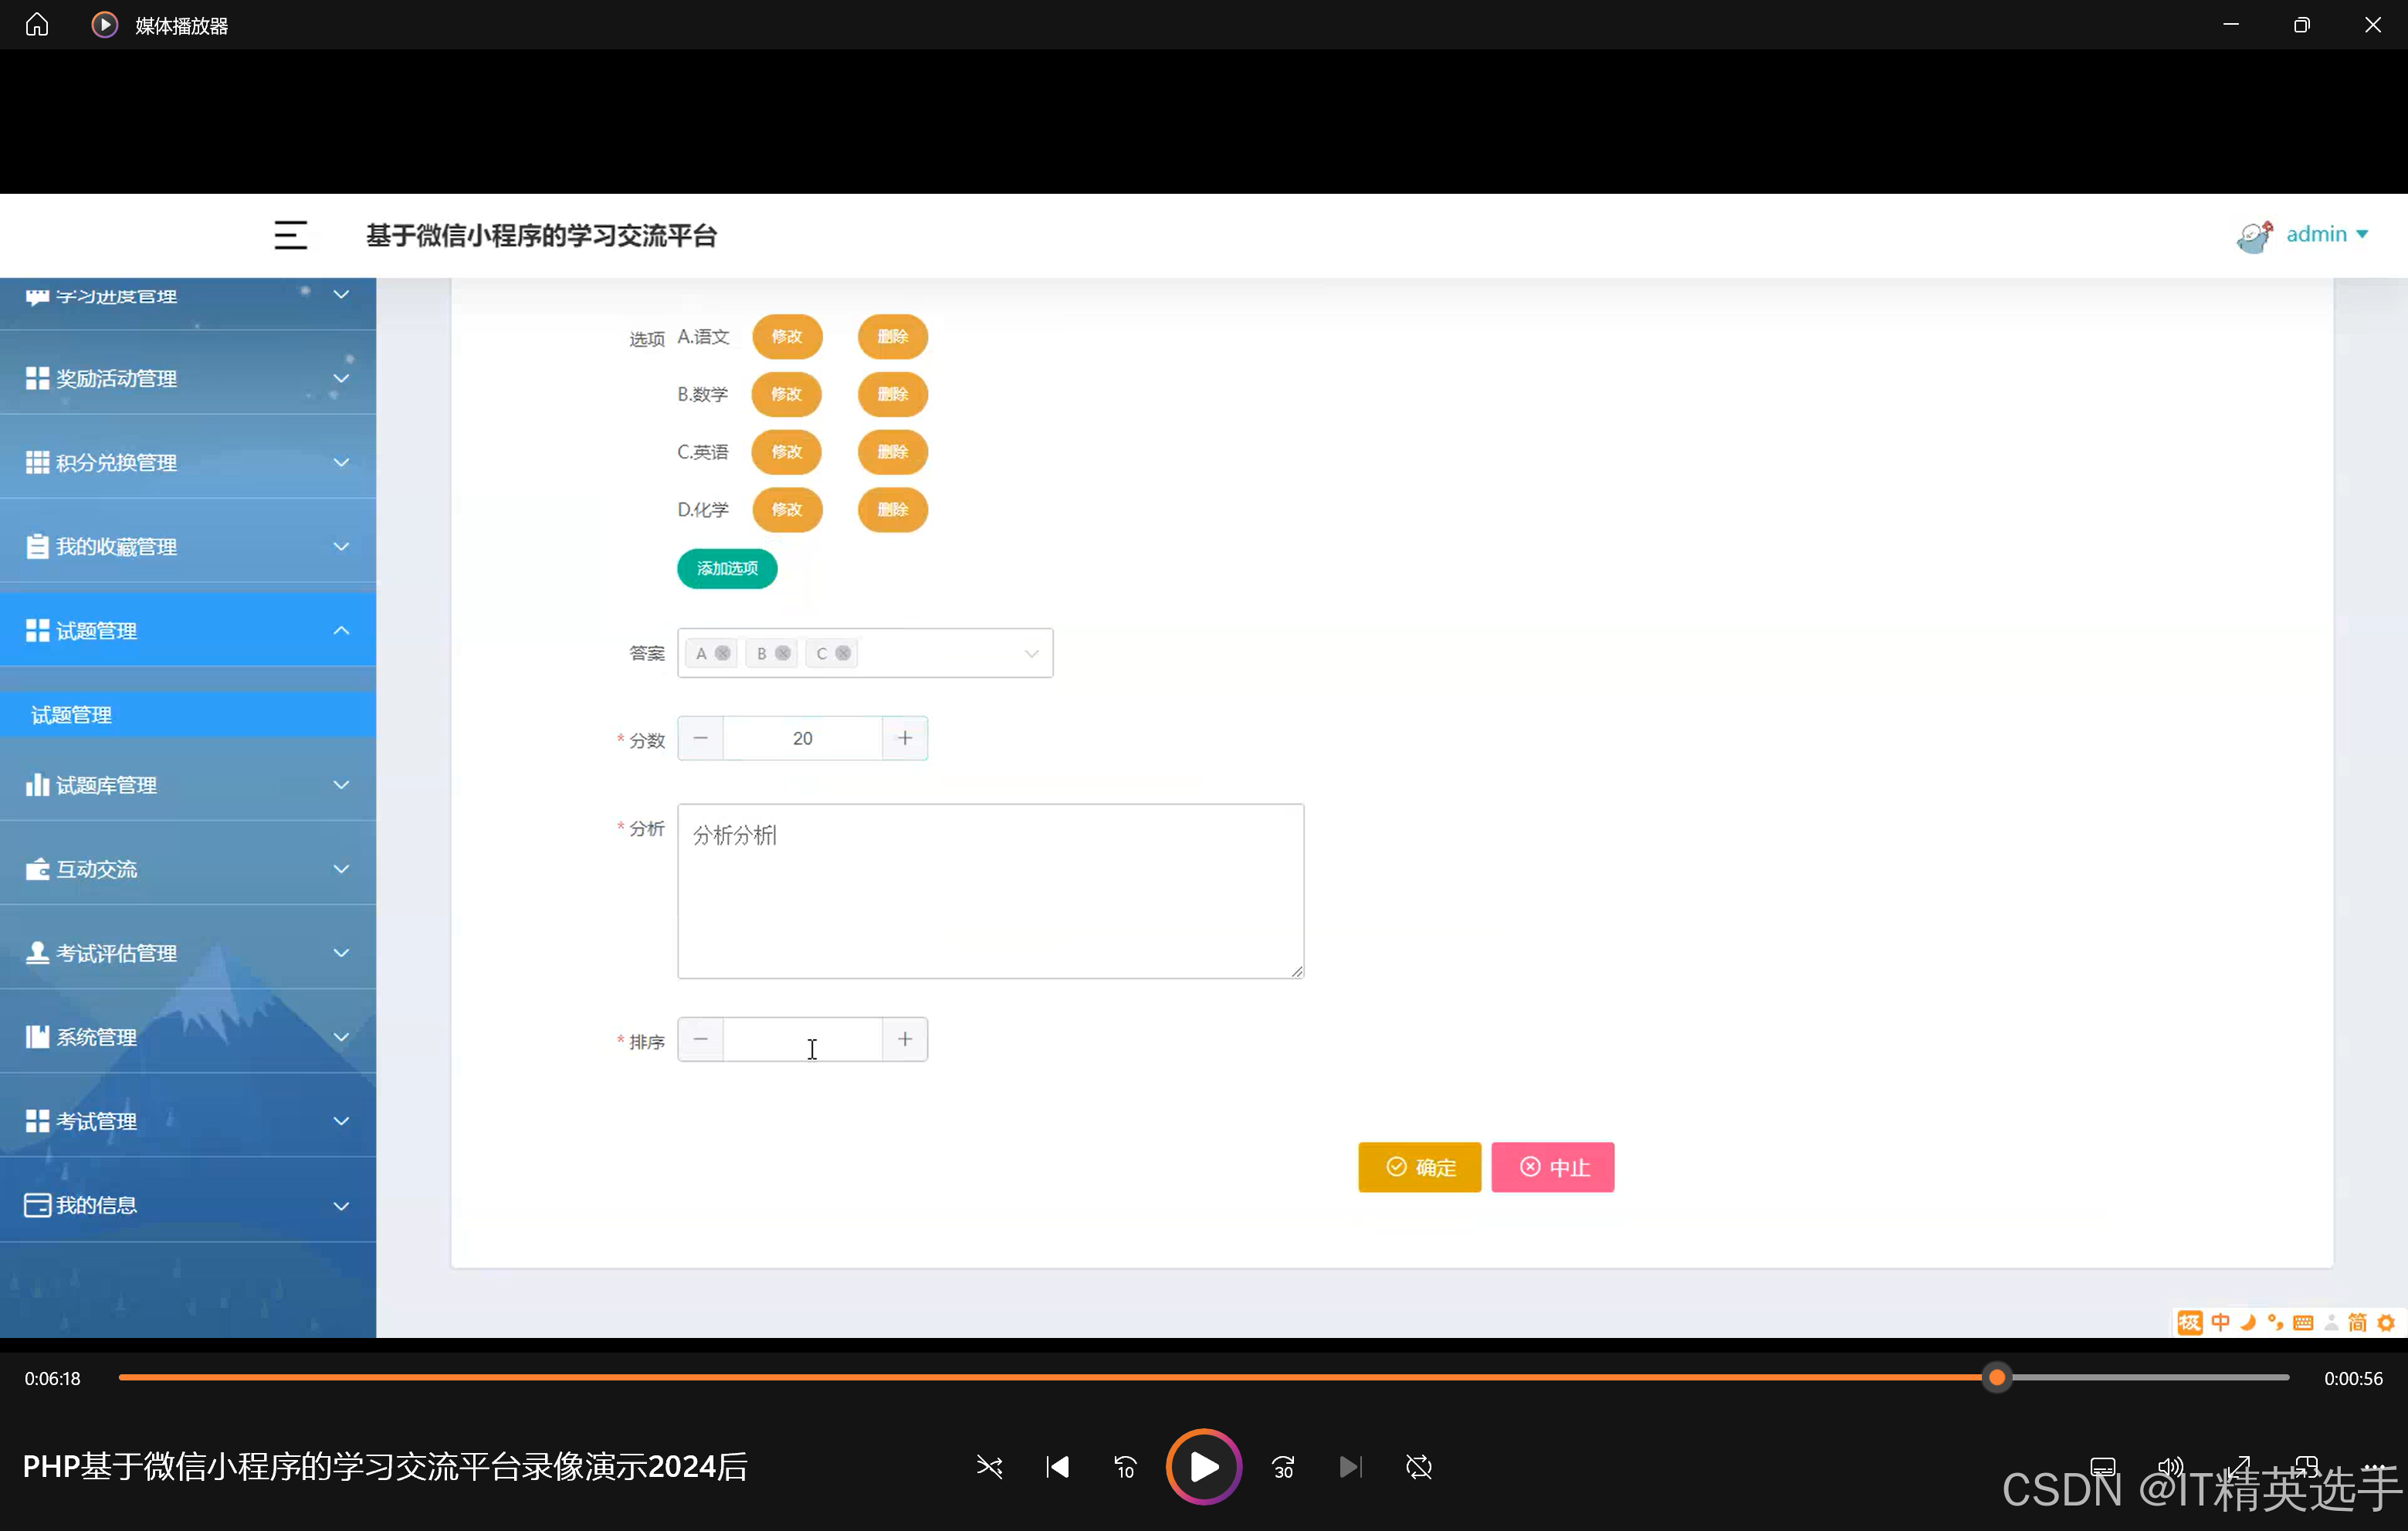Image resolution: width=2408 pixels, height=1531 pixels.
Task: Skip back 10 seconds
Action: [x=1125, y=1467]
